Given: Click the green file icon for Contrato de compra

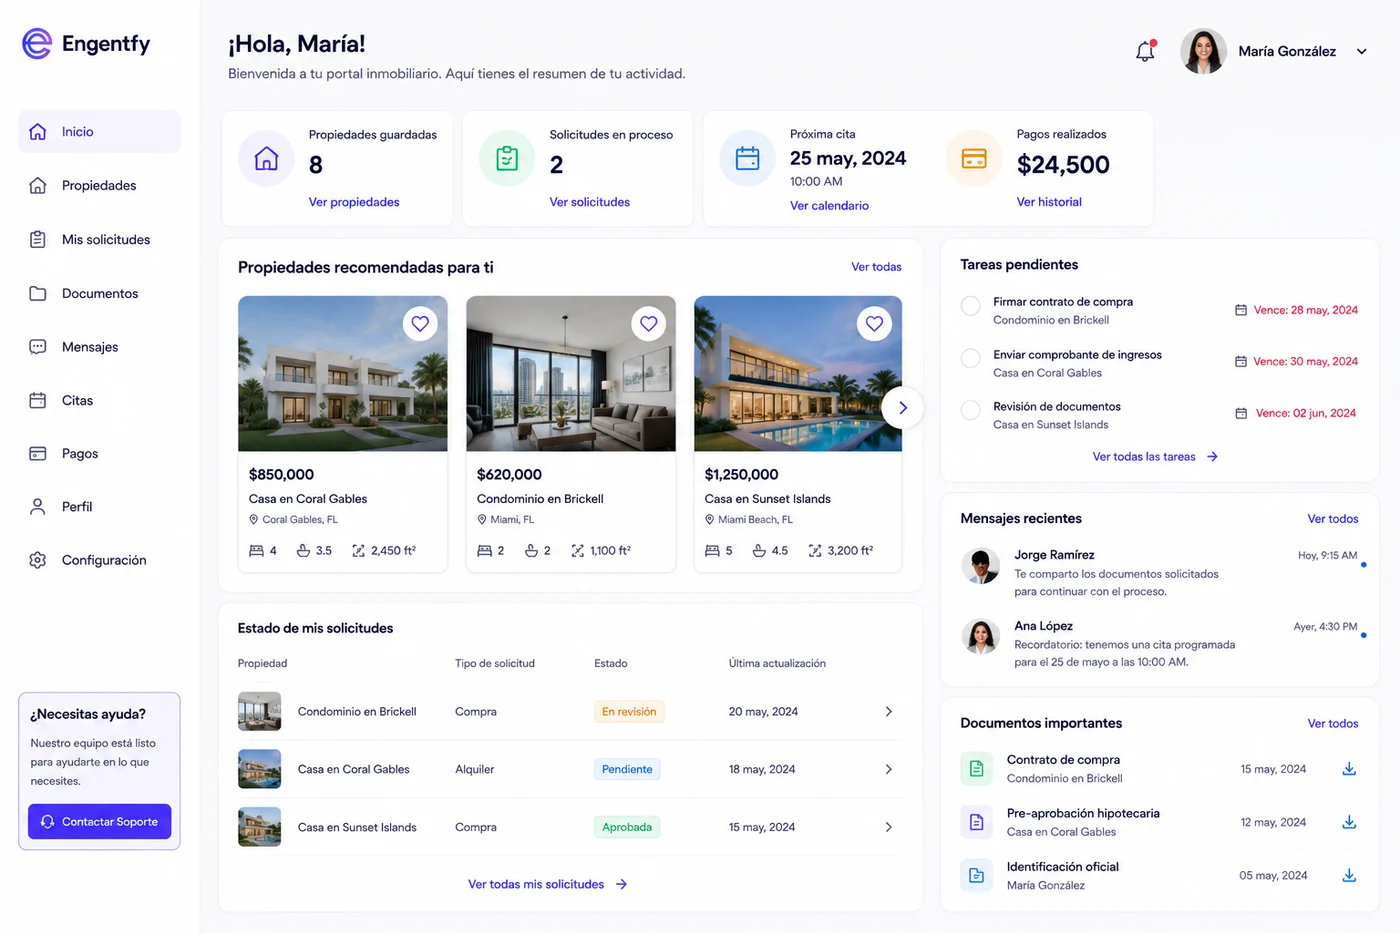Looking at the screenshot, I should pyautogui.click(x=977, y=769).
